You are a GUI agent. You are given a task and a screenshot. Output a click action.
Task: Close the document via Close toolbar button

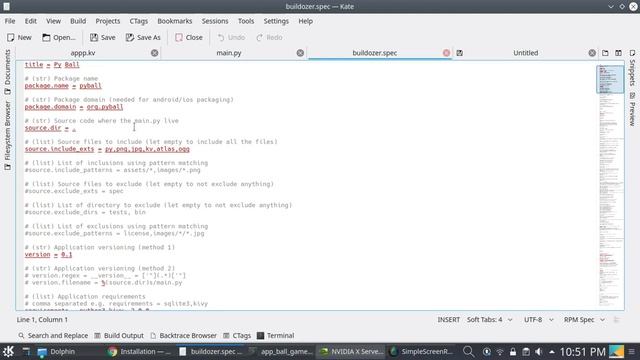coord(189,37)
